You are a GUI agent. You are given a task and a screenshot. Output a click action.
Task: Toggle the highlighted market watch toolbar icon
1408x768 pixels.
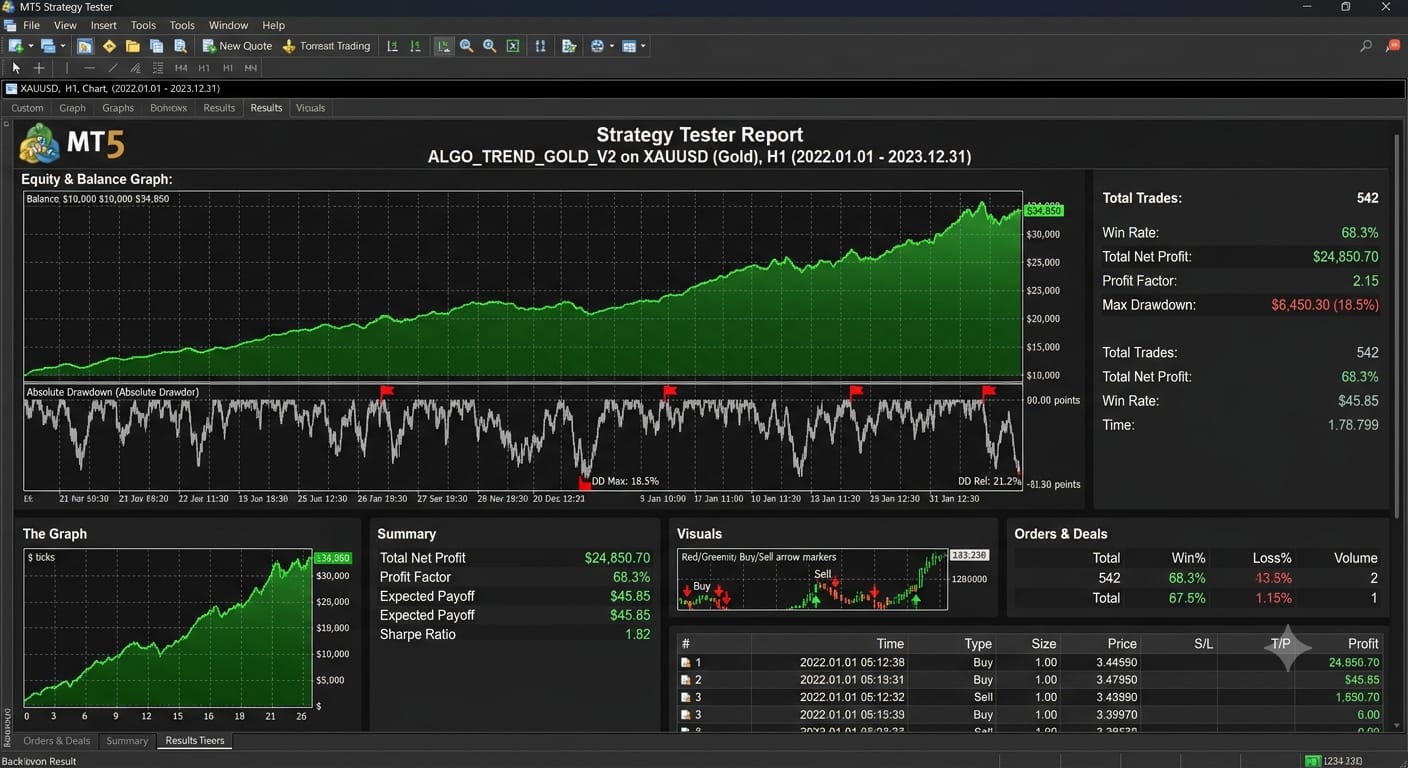click(85, 46)
